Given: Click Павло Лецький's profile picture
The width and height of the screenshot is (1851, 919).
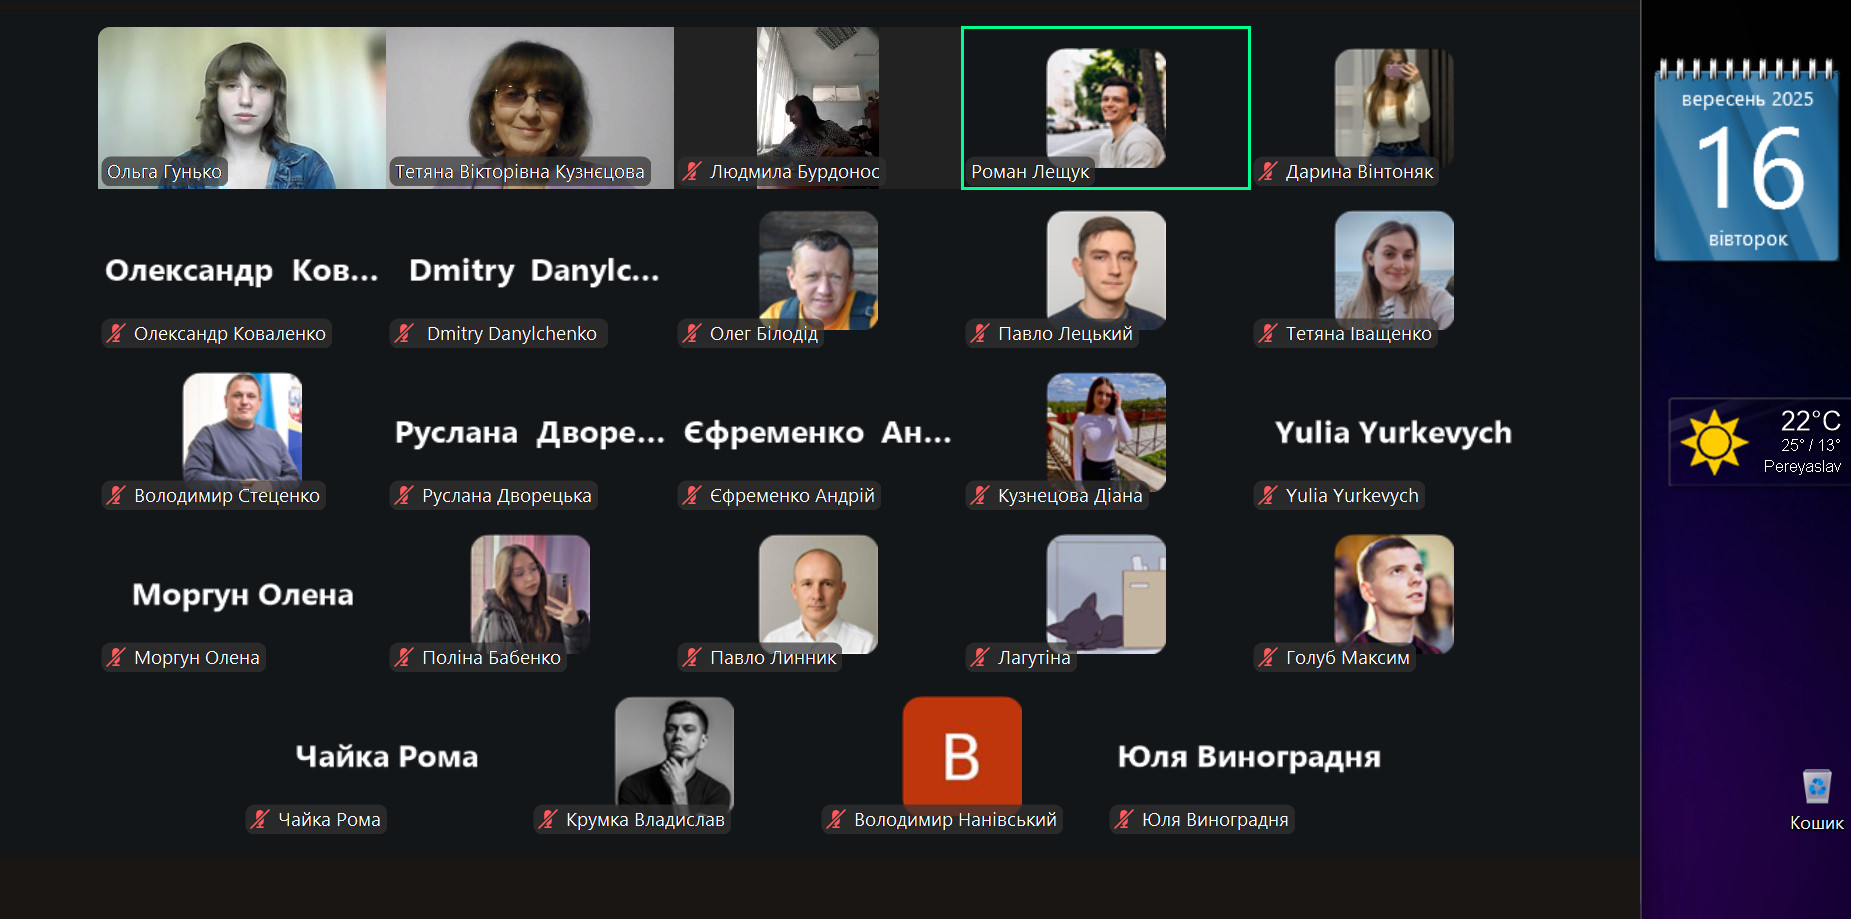Looking at the screenshot, I should tap(1106, 270).
